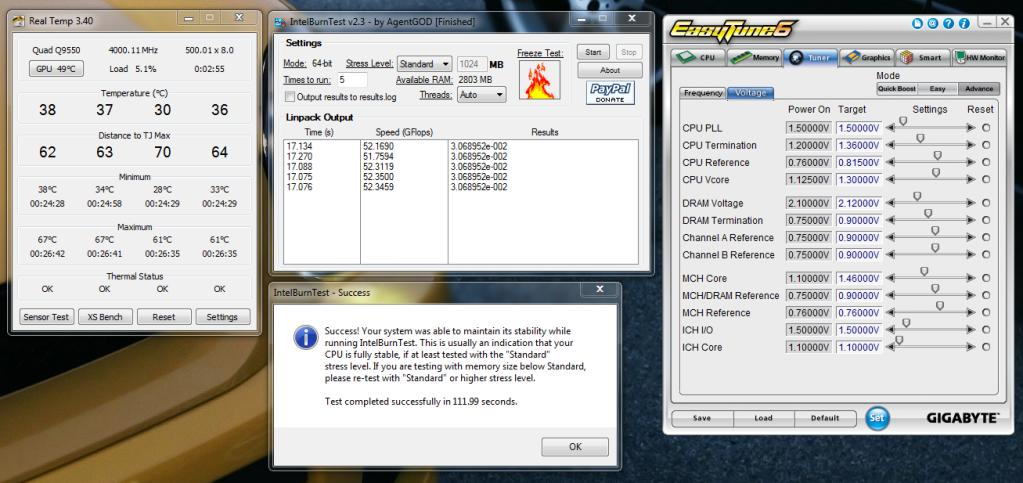Click left arrow of CPU Reference slider
This screenshot has height=483, width=1023.
[890, 163]
